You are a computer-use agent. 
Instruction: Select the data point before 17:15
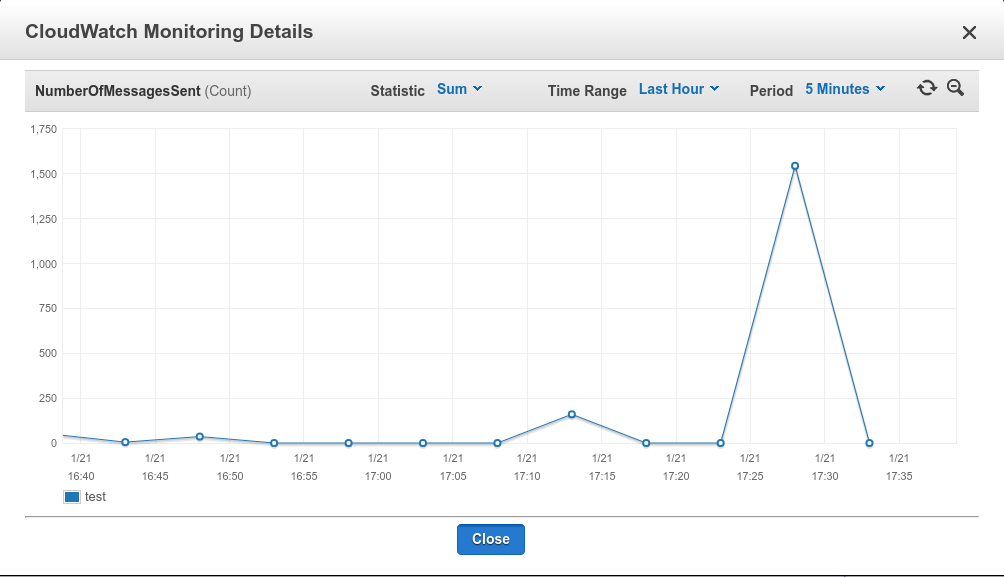tap(572, 414)
